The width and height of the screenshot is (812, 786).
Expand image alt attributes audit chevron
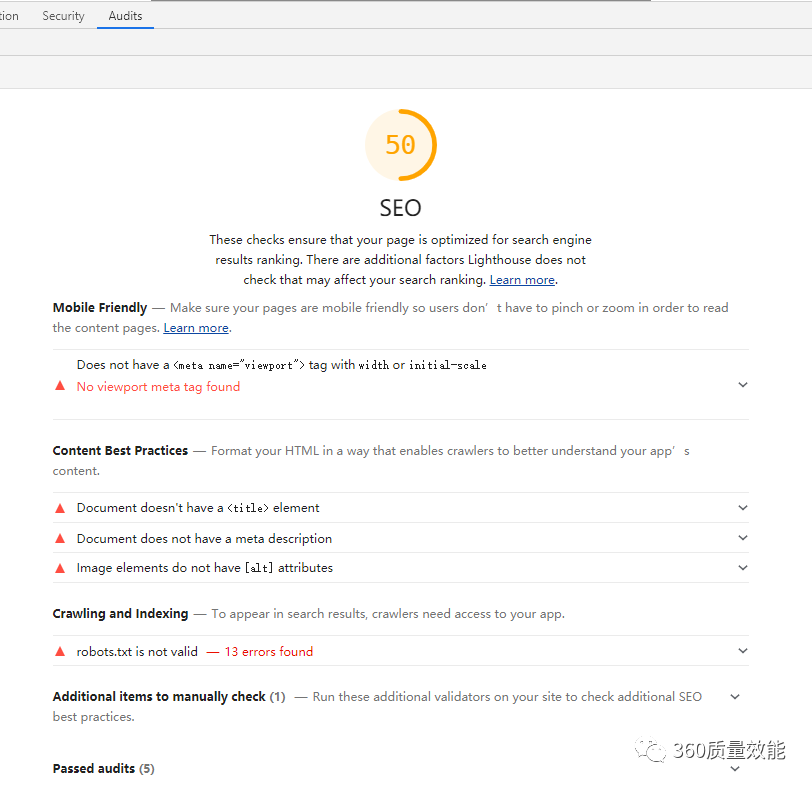(742, 568)
